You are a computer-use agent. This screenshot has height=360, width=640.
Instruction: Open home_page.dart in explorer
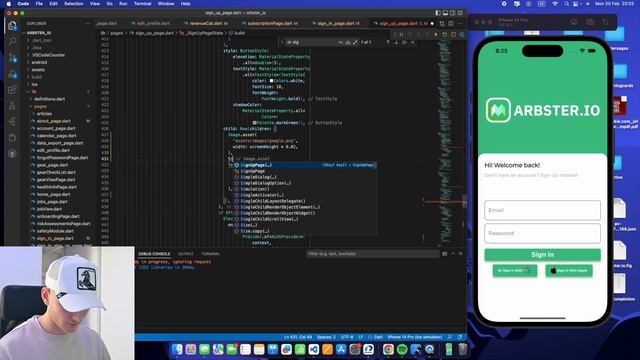tap(52, 195)
